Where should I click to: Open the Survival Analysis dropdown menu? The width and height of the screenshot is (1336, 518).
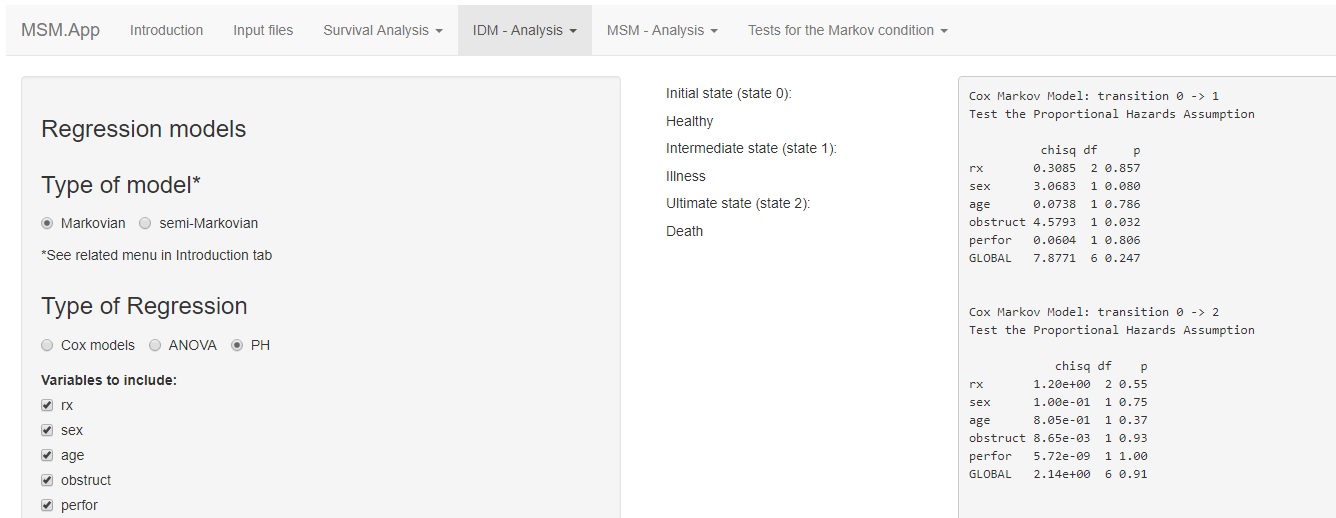click(x=382, y=30)
